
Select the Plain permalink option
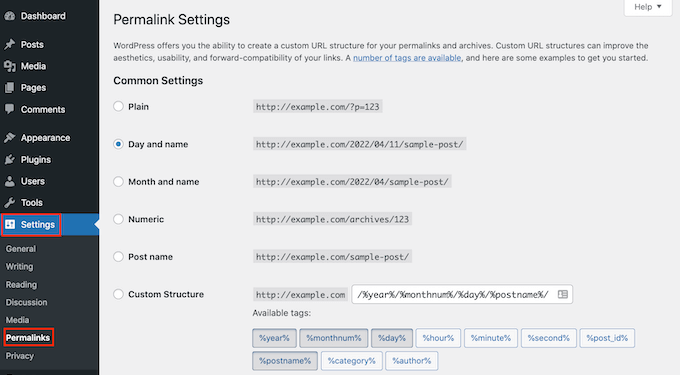pos(118,106)
